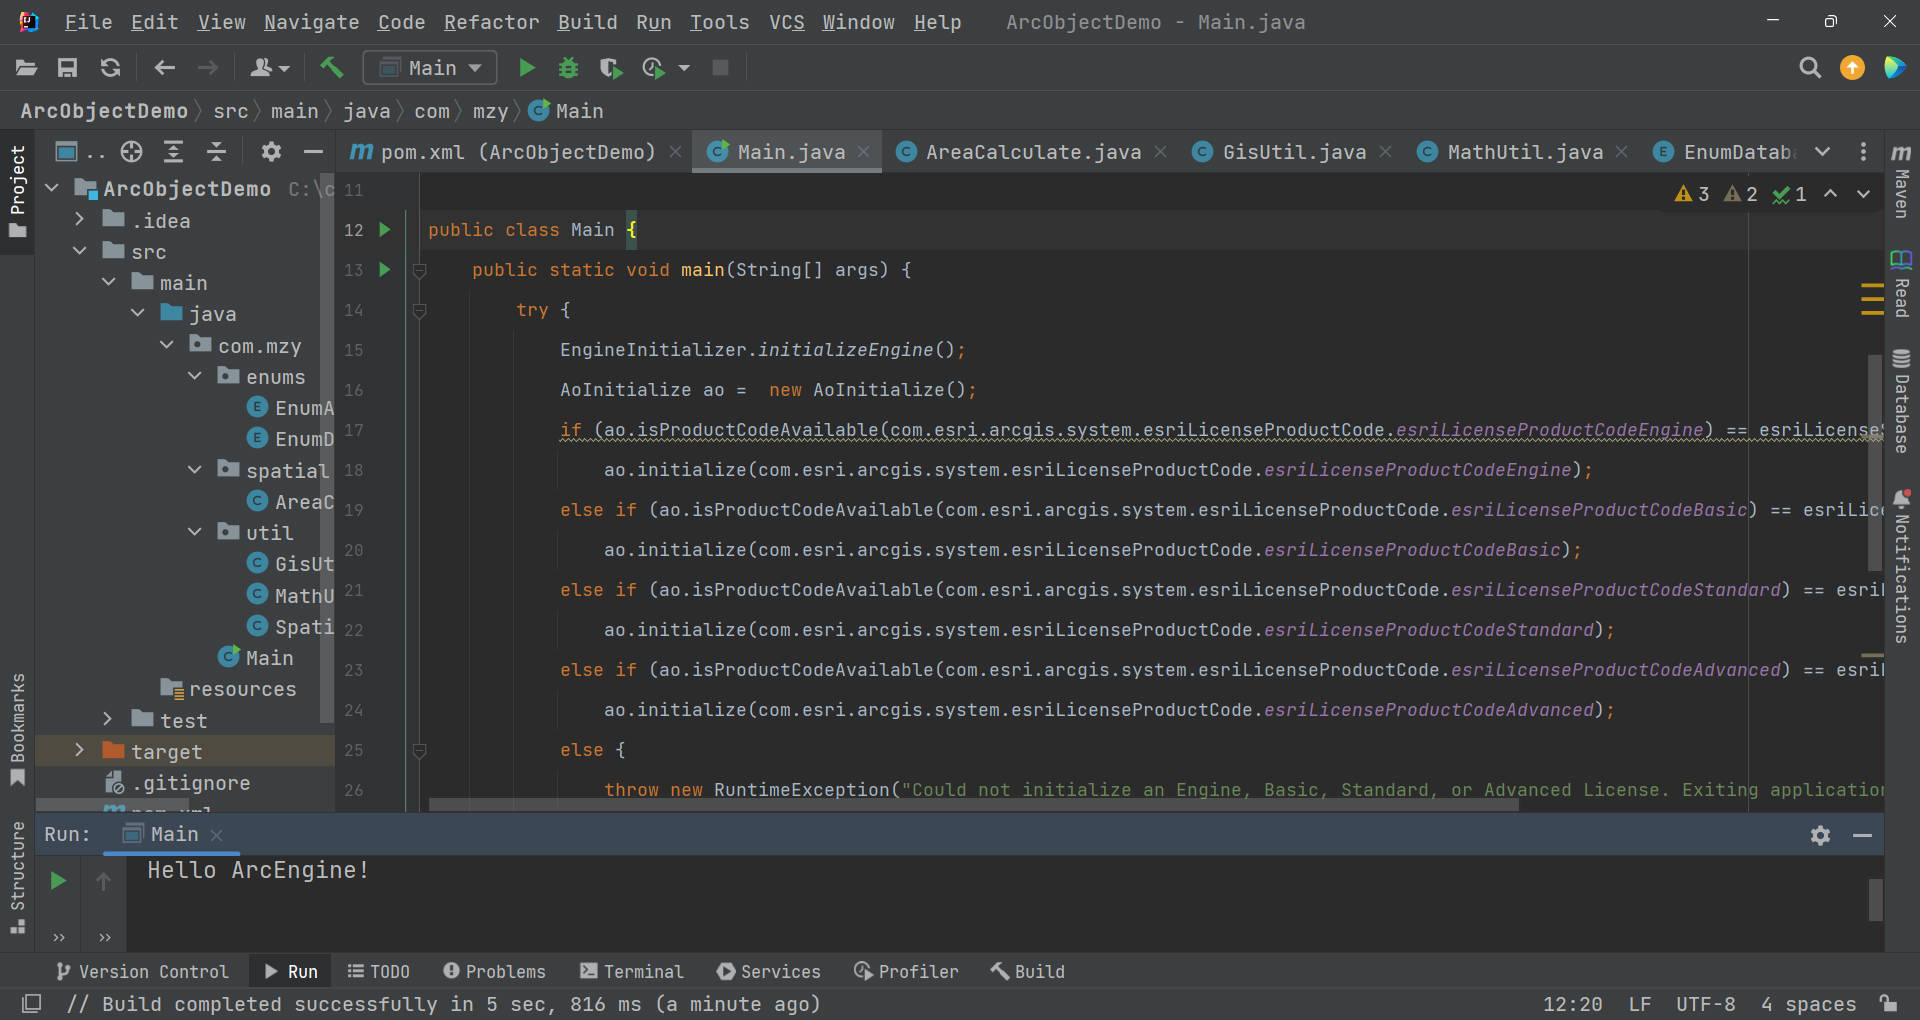Toggle tool window bars icon in status bar corner
The image size is (1920, 1020).
point(31,1003)
